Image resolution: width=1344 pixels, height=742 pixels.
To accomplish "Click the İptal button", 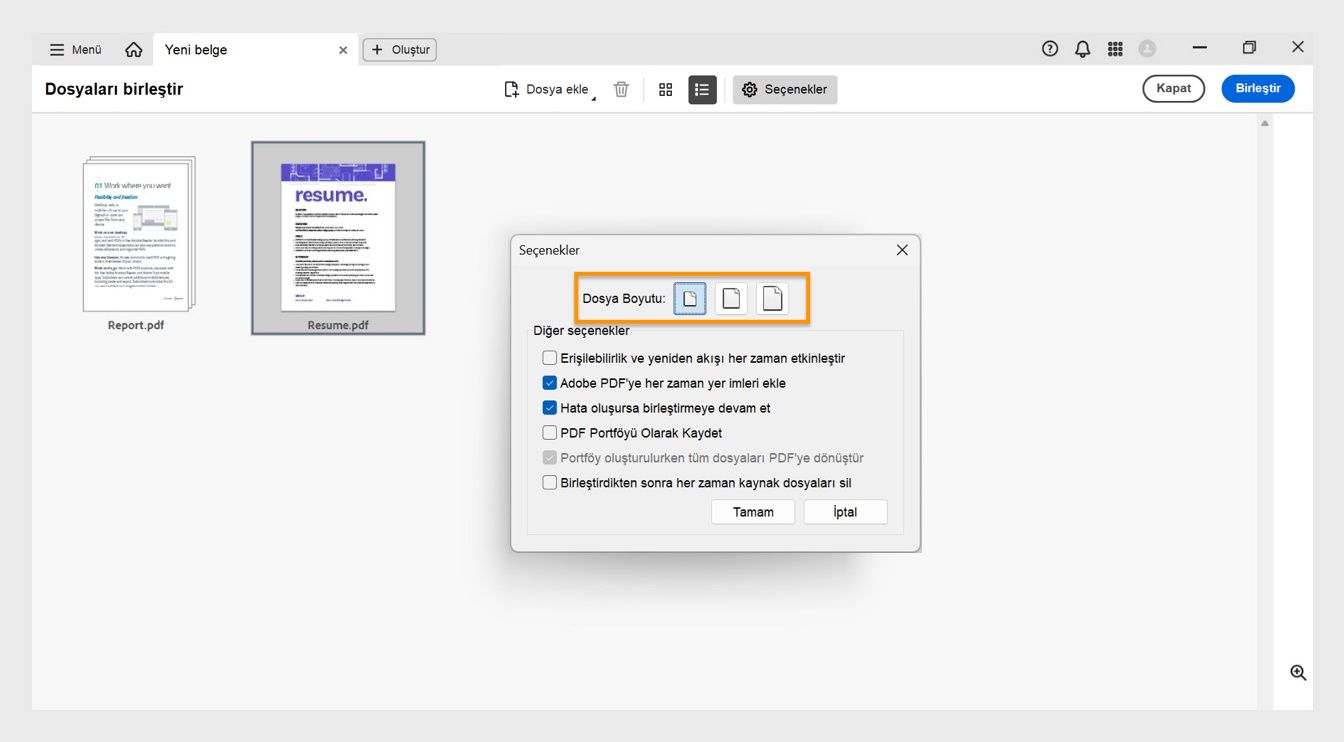I will click(845, 512).
